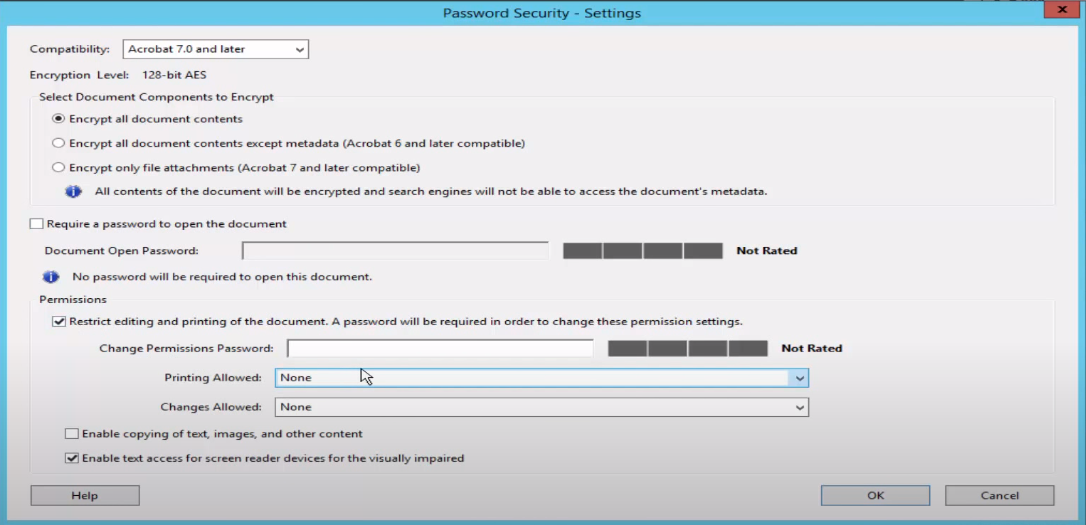Viewport: 1086px width, 525px height.
Task: Disable text access for screen reader devices
Action: tap(72, 459)
